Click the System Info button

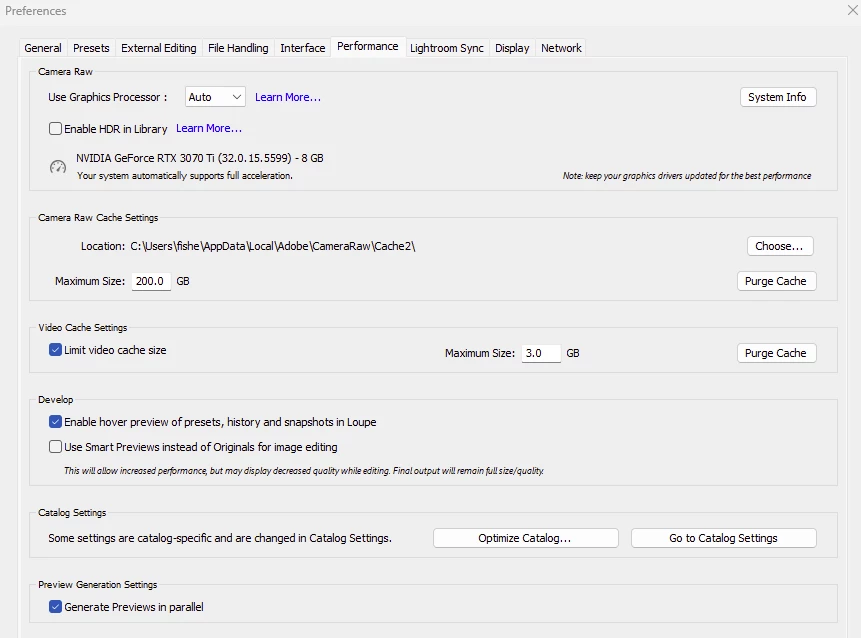tap(778, 97)
